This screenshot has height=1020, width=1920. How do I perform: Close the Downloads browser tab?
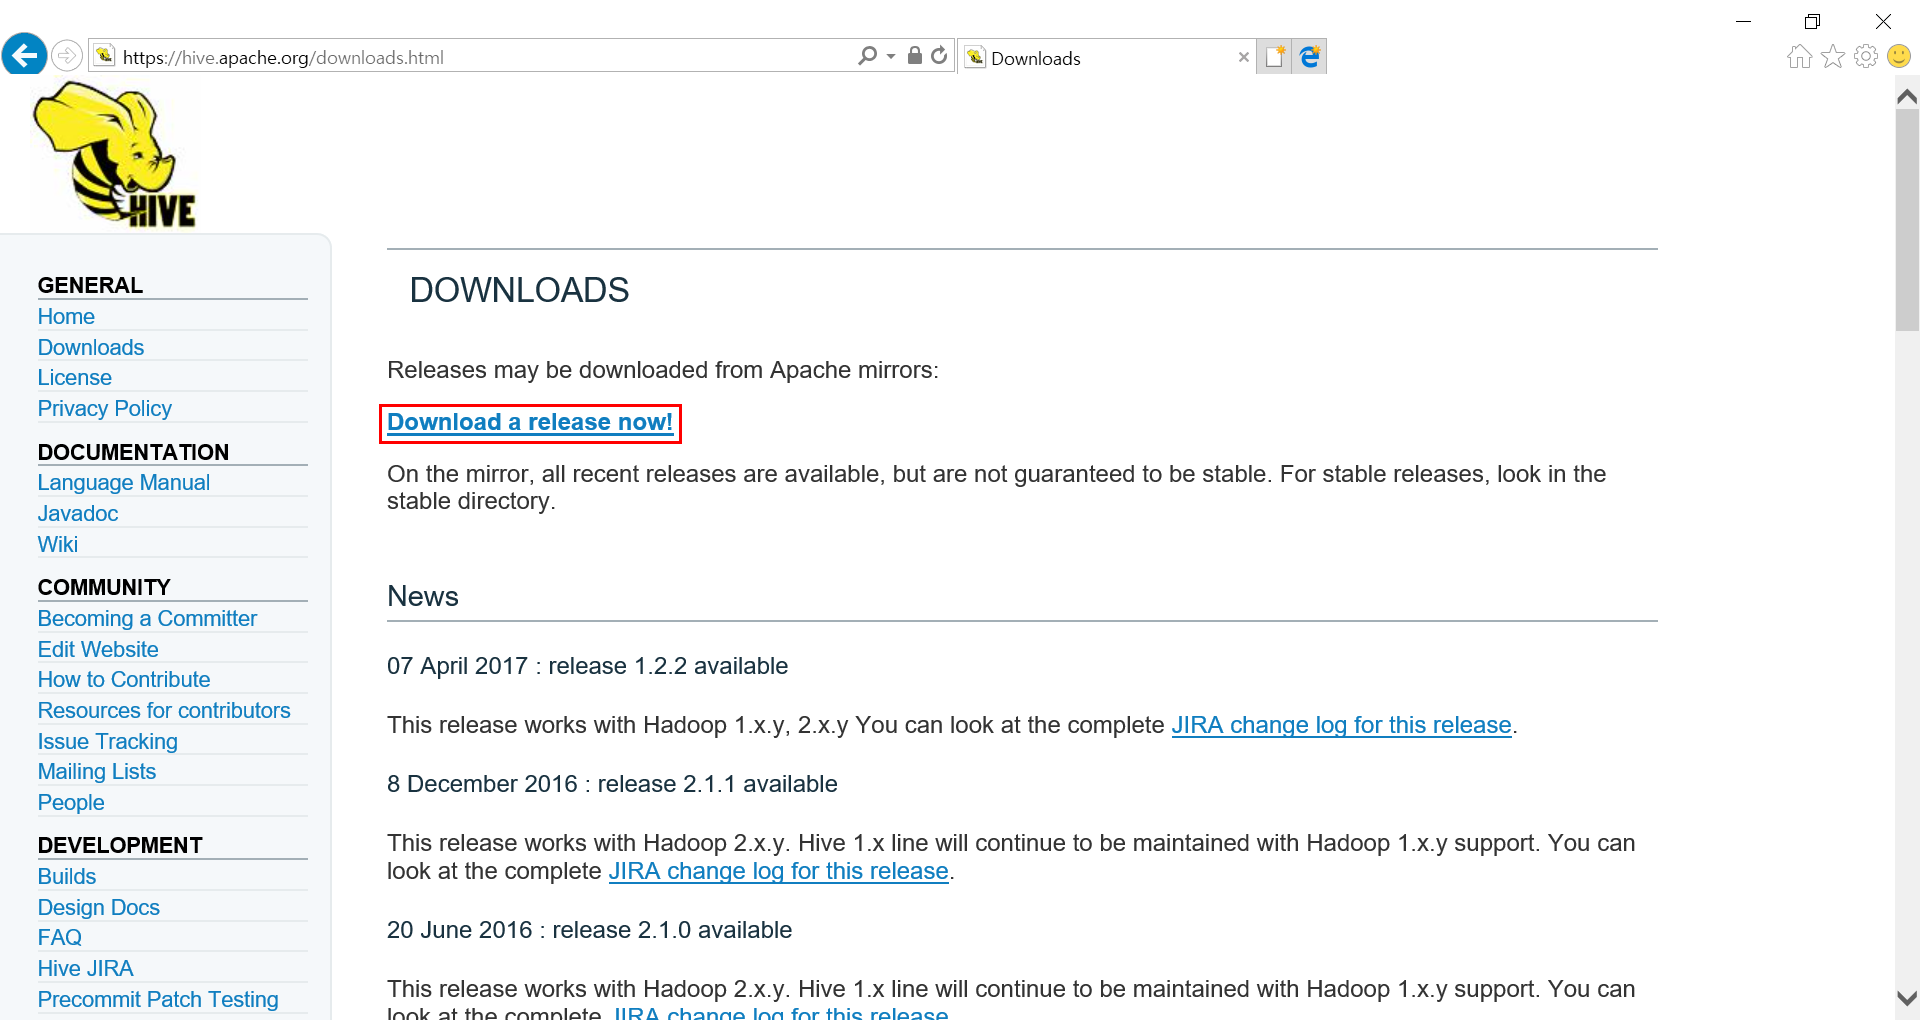pyautogui.click(x=1243, y=57)
